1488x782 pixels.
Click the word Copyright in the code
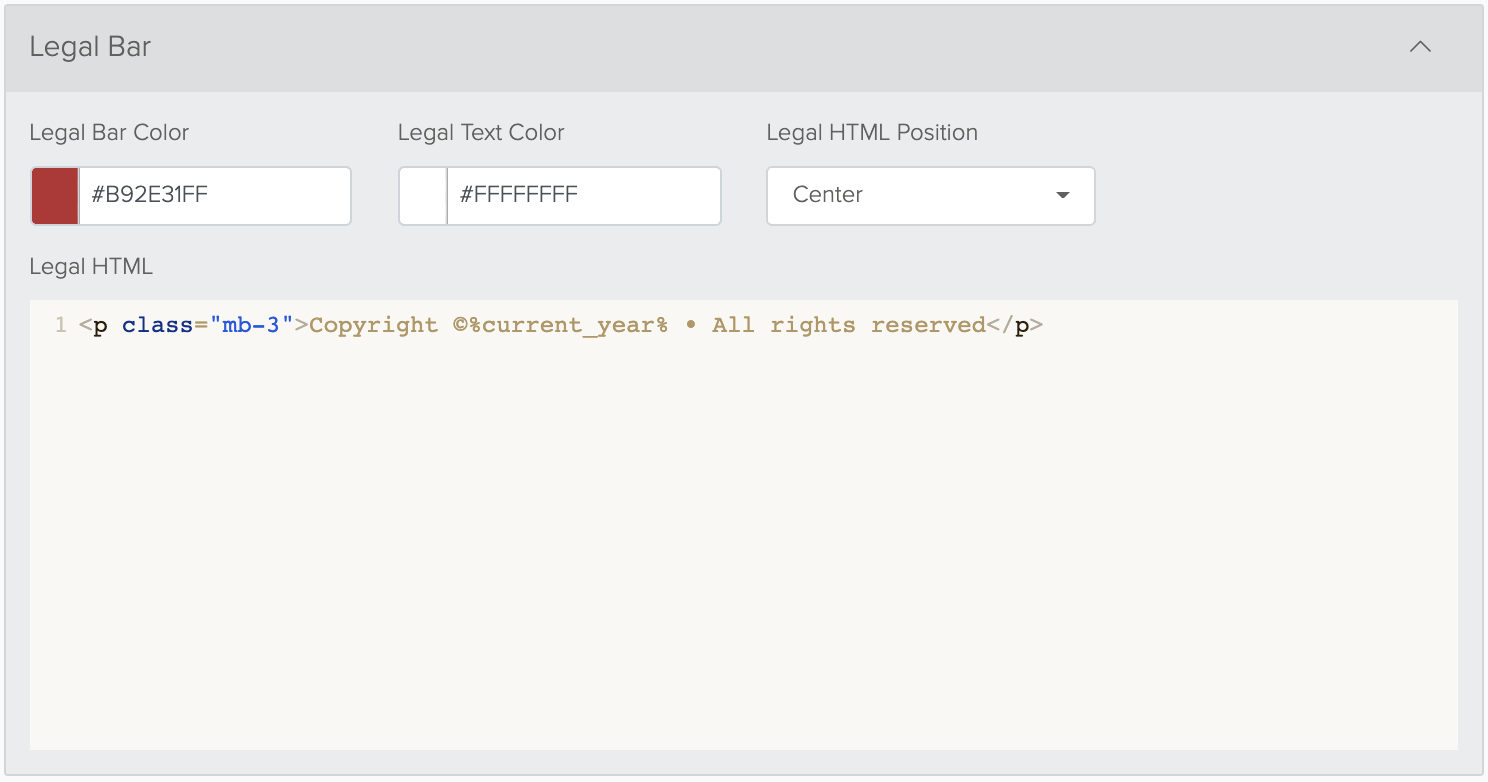tap(373, 325)
